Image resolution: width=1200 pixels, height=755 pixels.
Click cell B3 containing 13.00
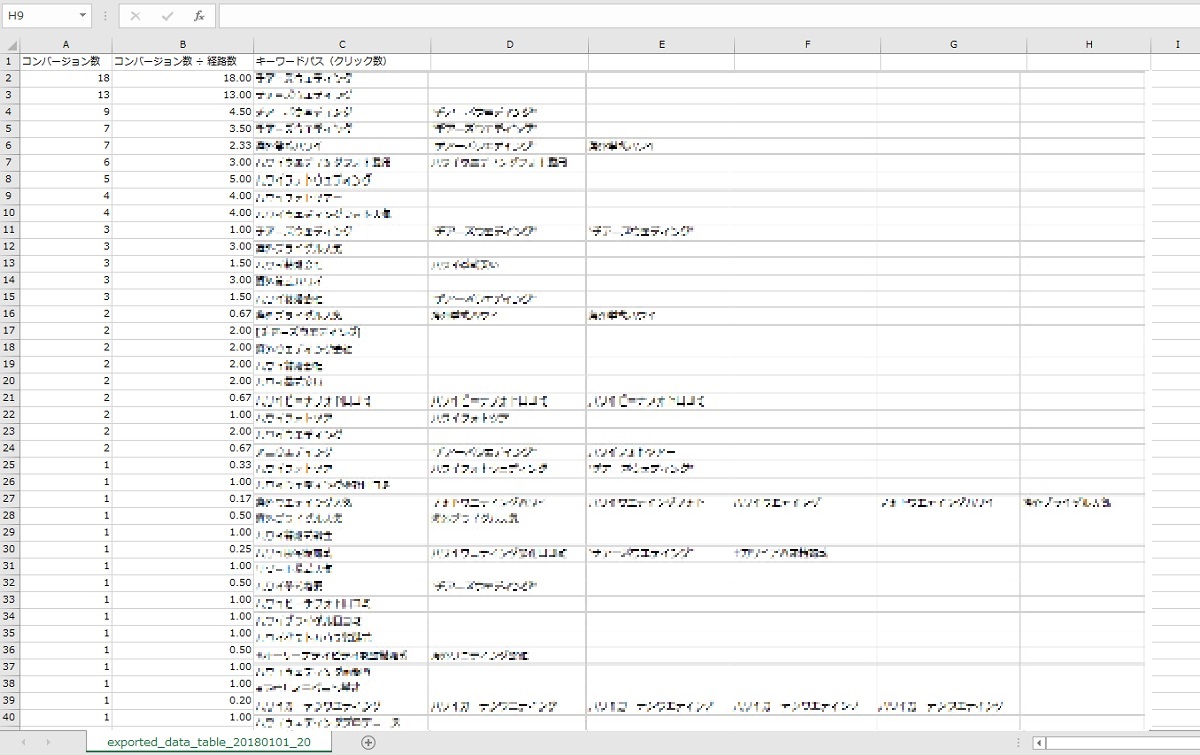182,94
